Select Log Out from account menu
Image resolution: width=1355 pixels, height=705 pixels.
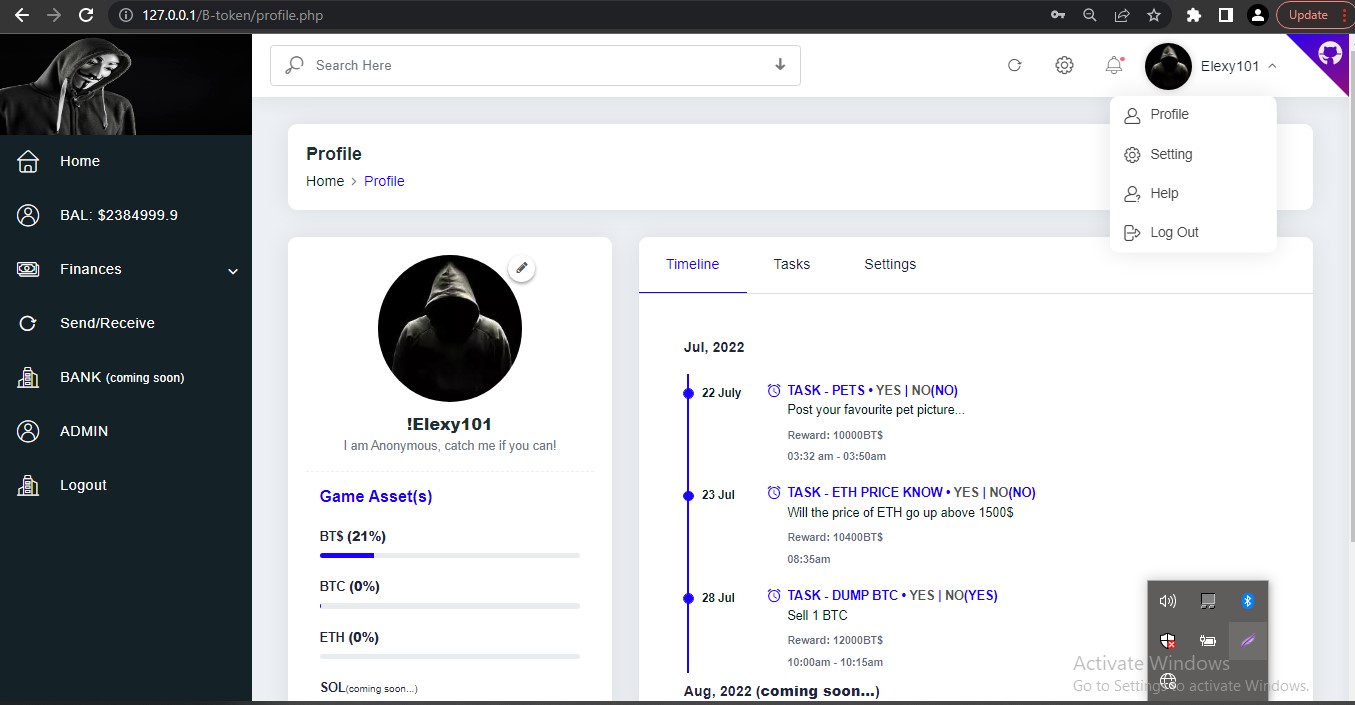point(1174,232)
